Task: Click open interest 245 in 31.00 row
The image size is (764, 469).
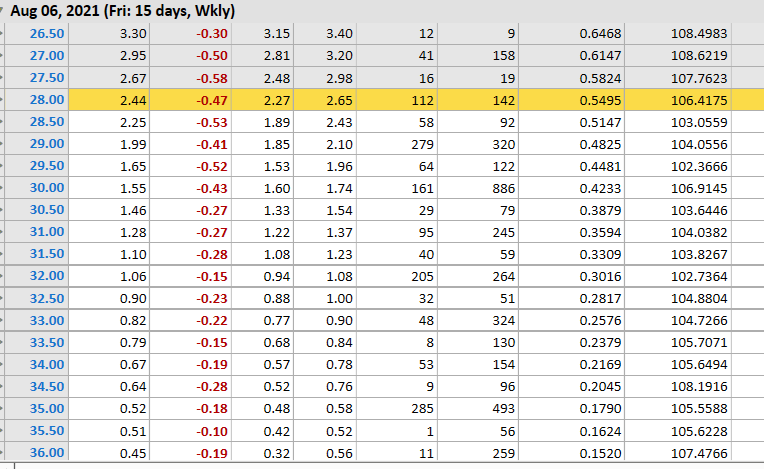Action: (x=504, y=232)
